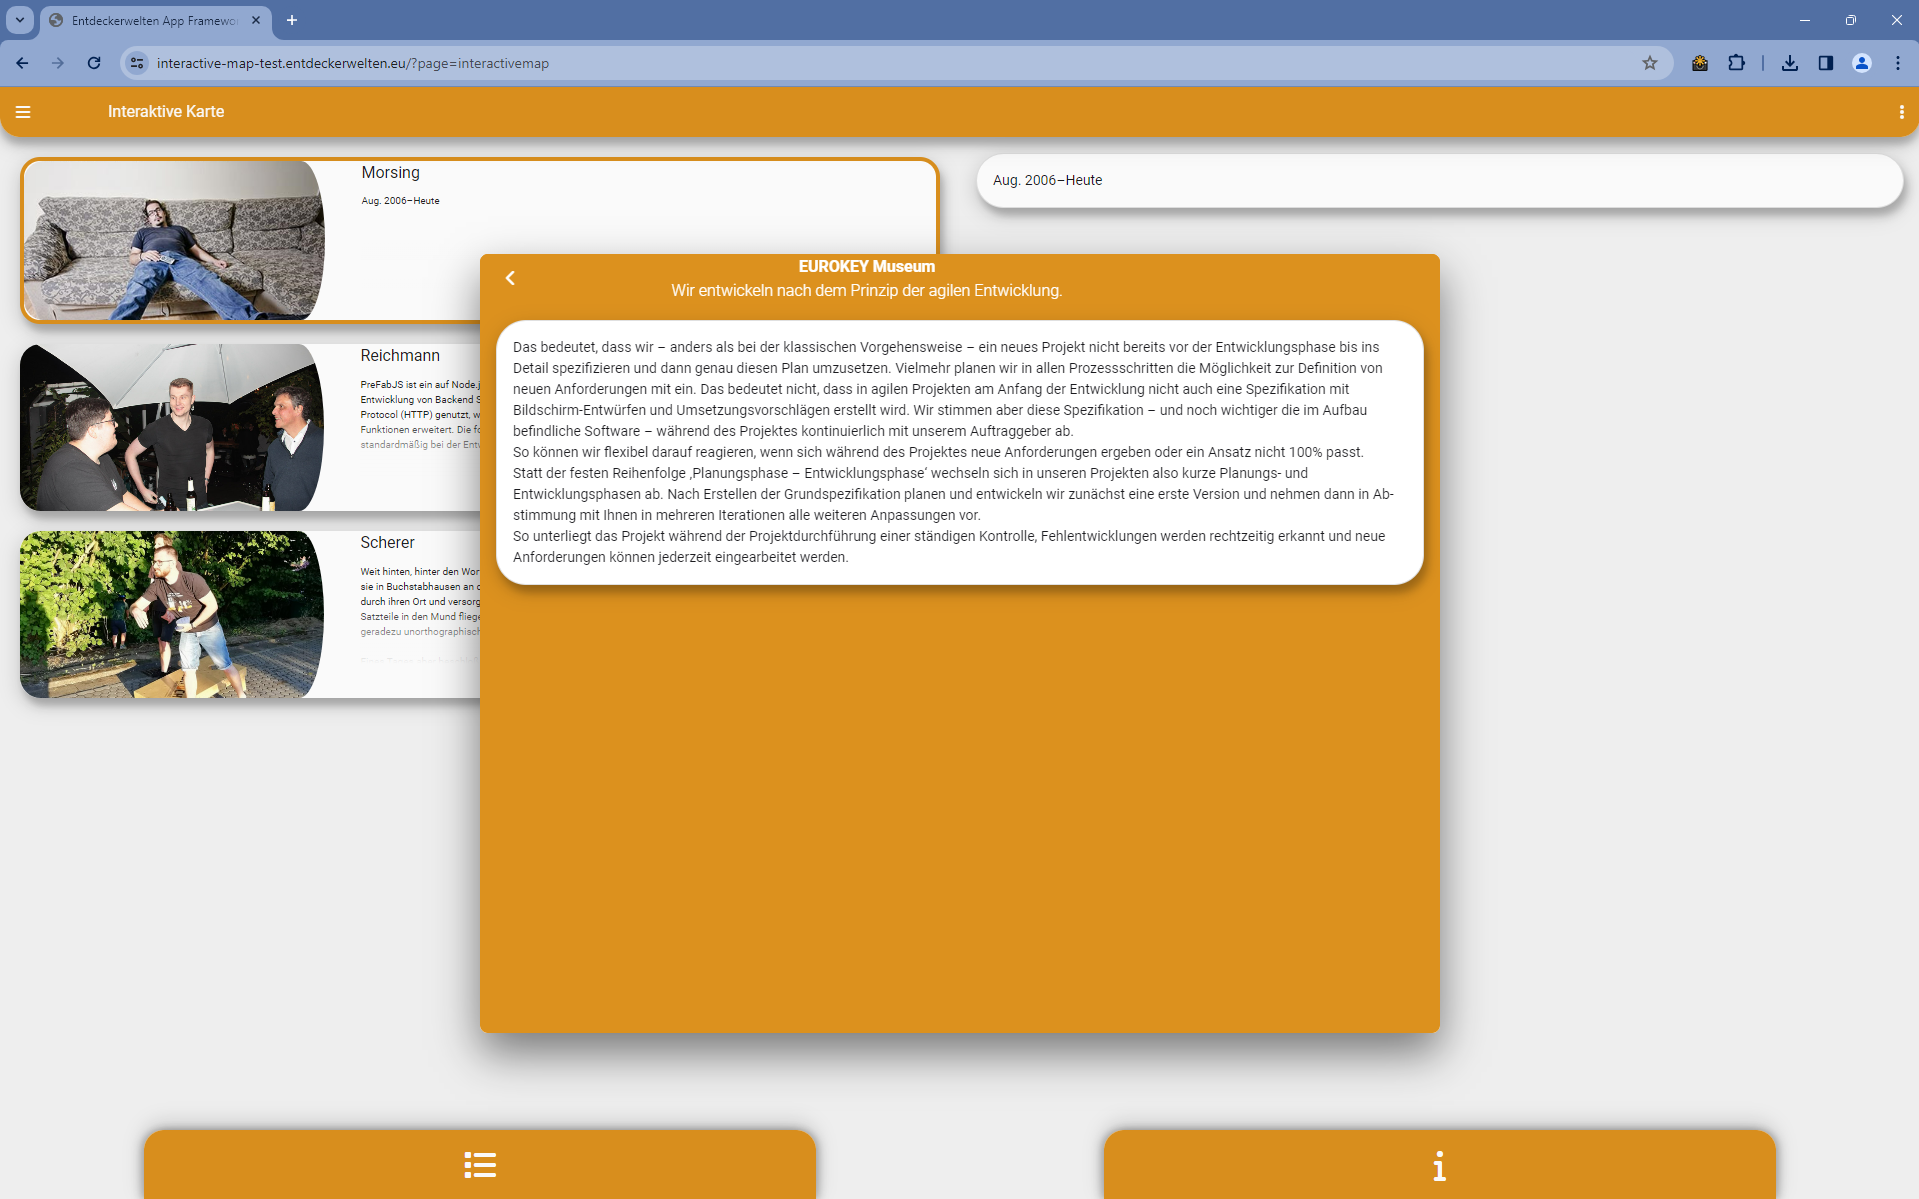Click the list view icon button
The width and height of the screenshot is (1919, 1199).
(480, 1165)
